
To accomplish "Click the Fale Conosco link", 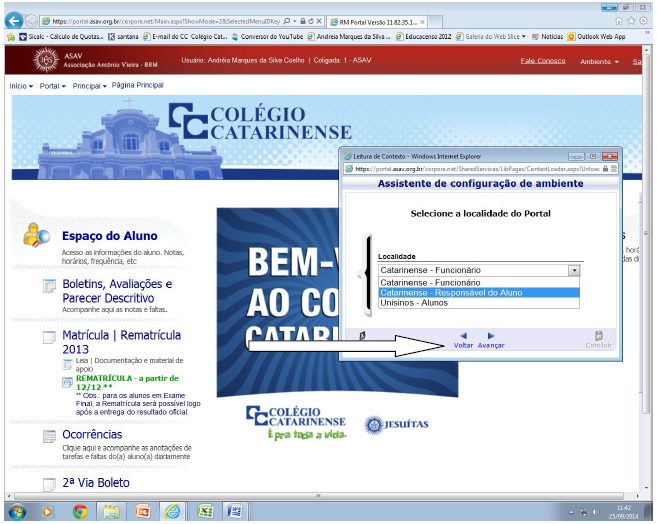I will (x=543, y=61).
